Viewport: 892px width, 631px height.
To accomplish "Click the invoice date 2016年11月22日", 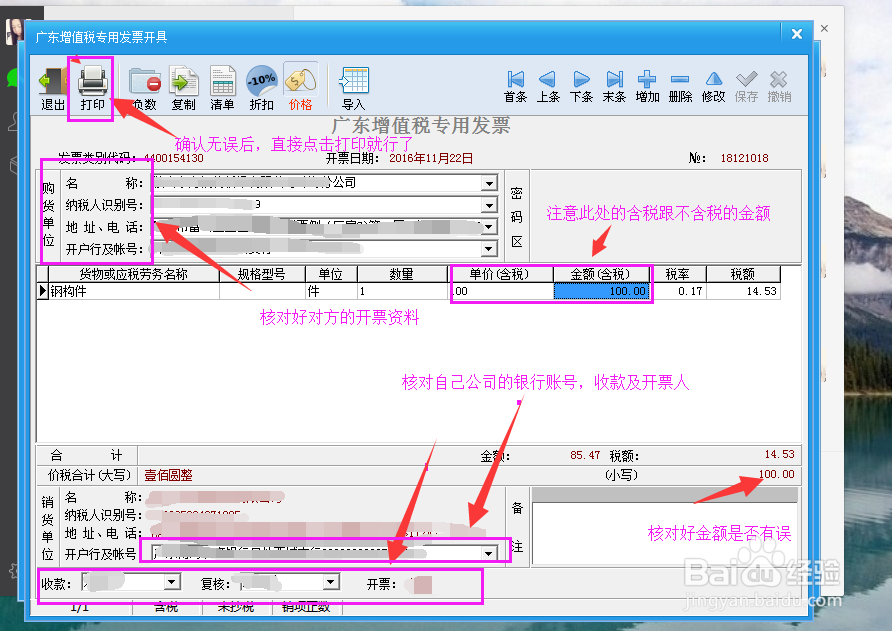I will pos(431,158).
